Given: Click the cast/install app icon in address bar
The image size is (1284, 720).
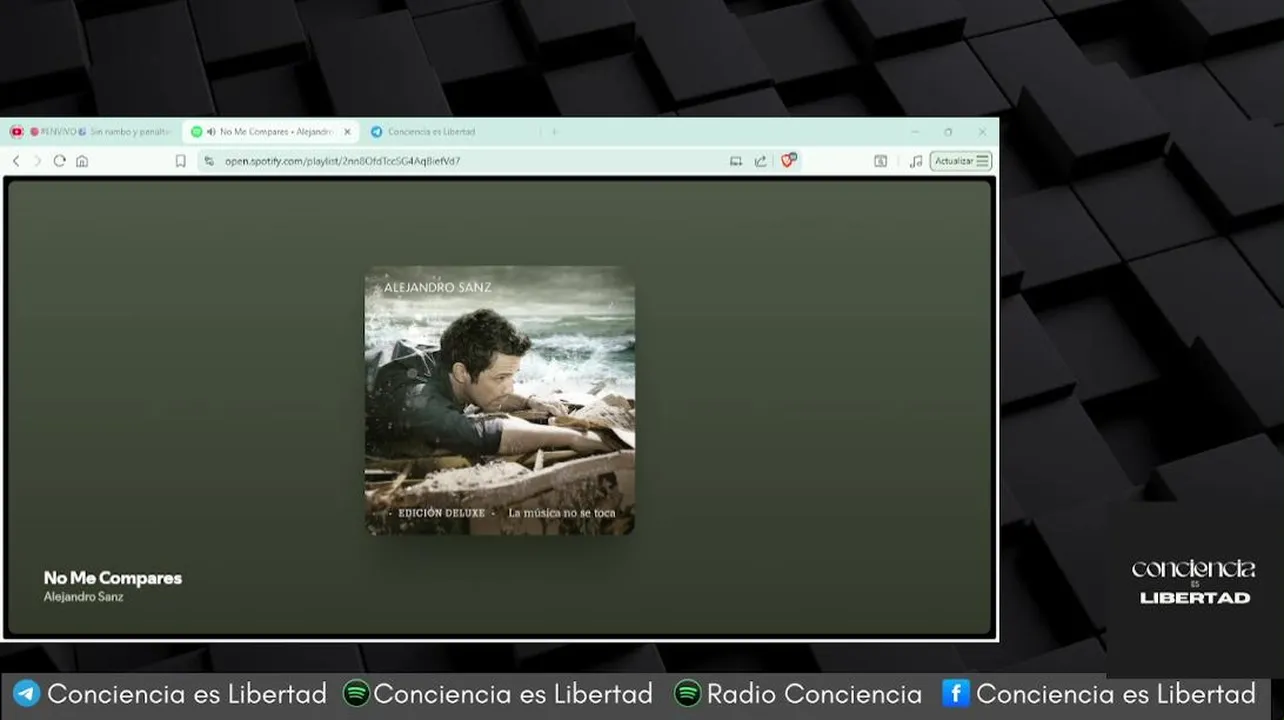Looking at the screenshot, I should point(736,161).
